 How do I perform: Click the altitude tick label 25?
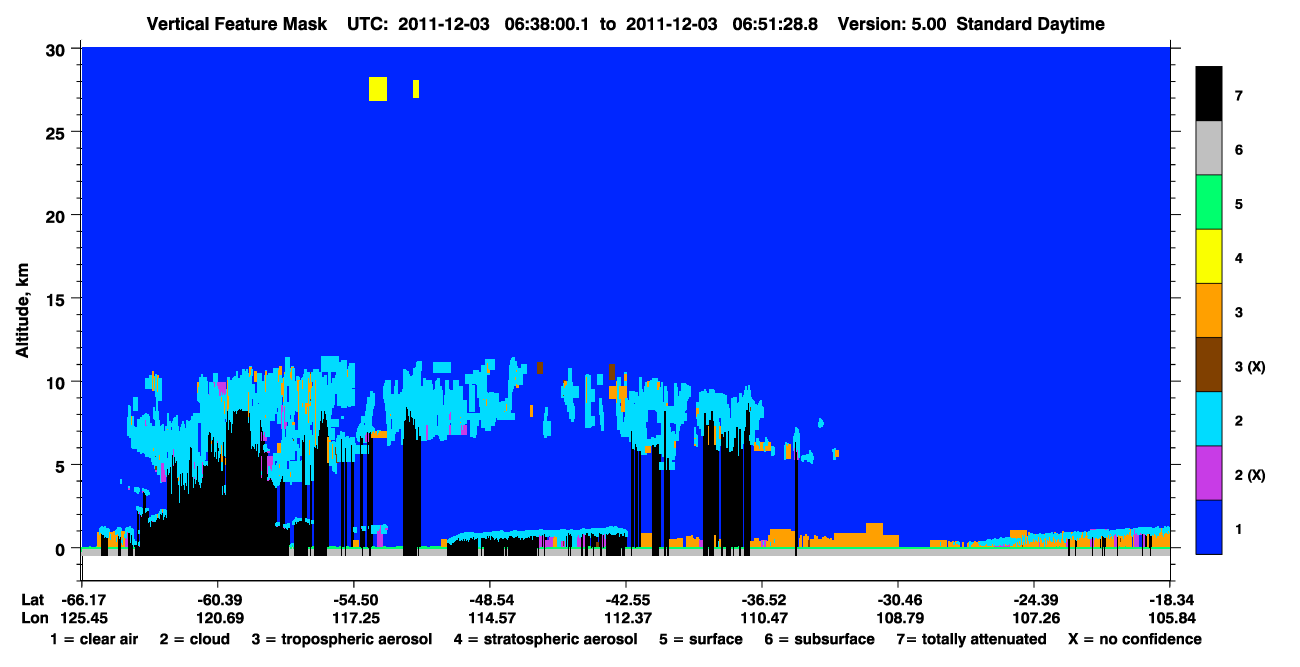[x=57, y=132]
